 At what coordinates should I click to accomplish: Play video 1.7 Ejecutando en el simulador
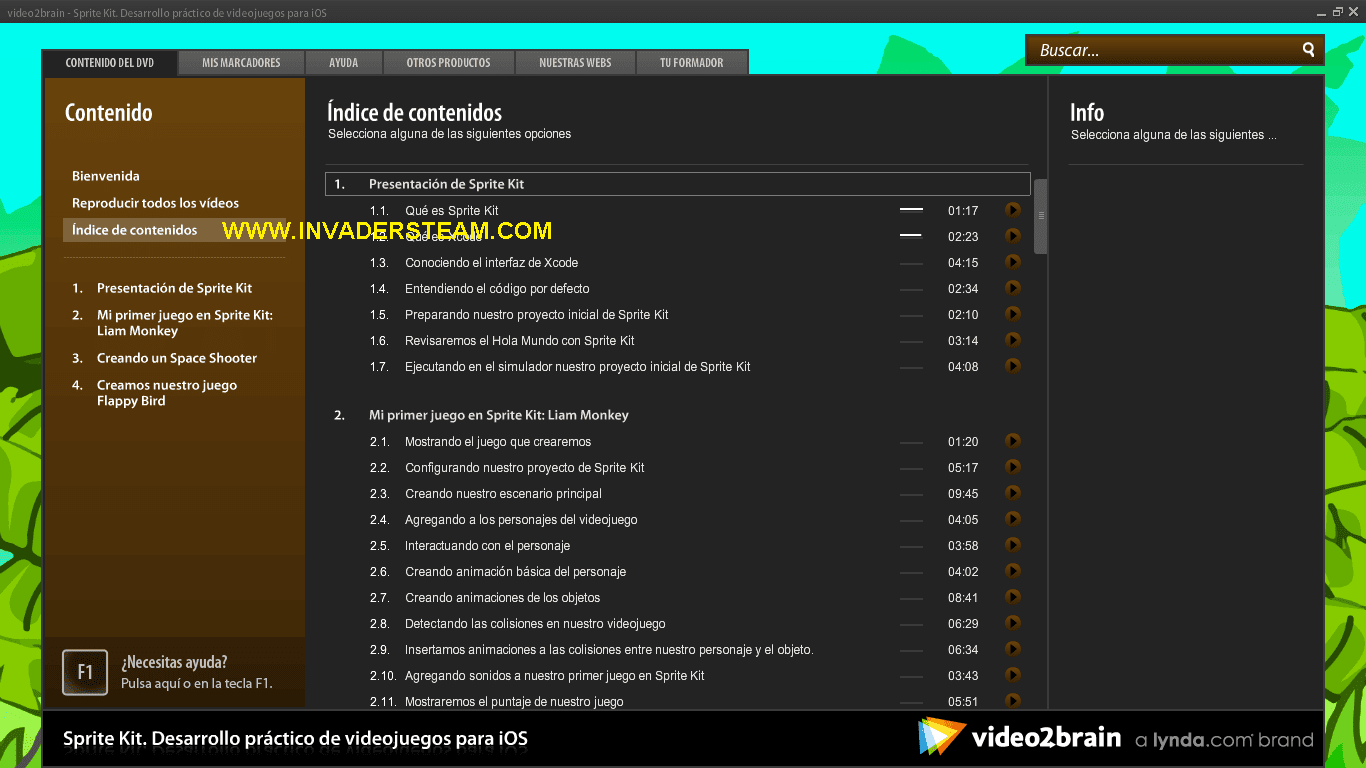[x=1013, y=366]
